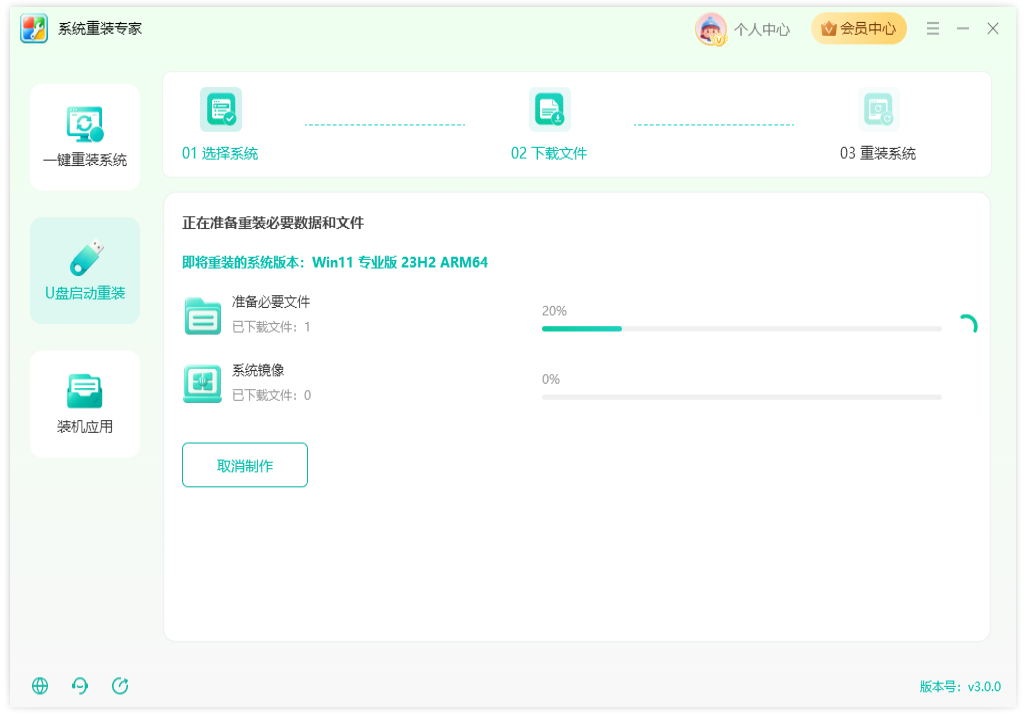The image size is (1030, 722).
Task: Open the globe website icon
Action: tap(40, 686)
